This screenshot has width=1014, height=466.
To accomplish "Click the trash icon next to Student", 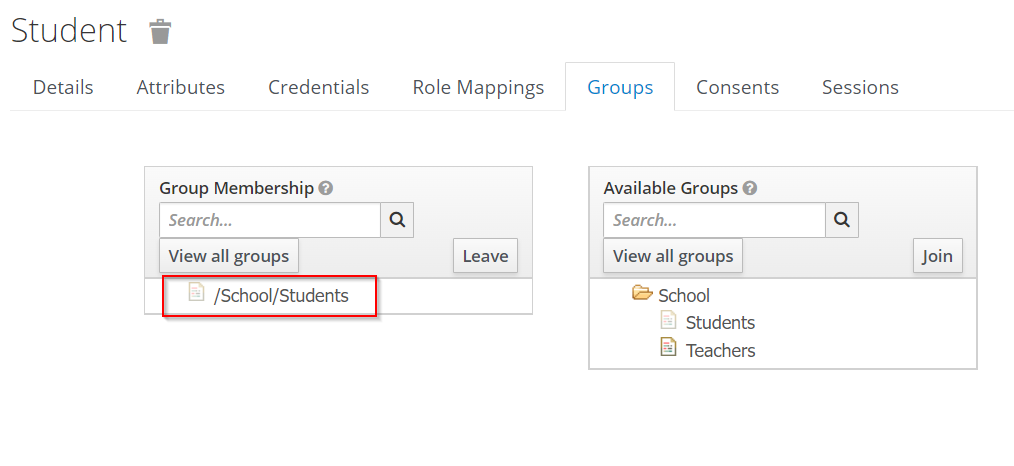I will (x=160, y=32).
